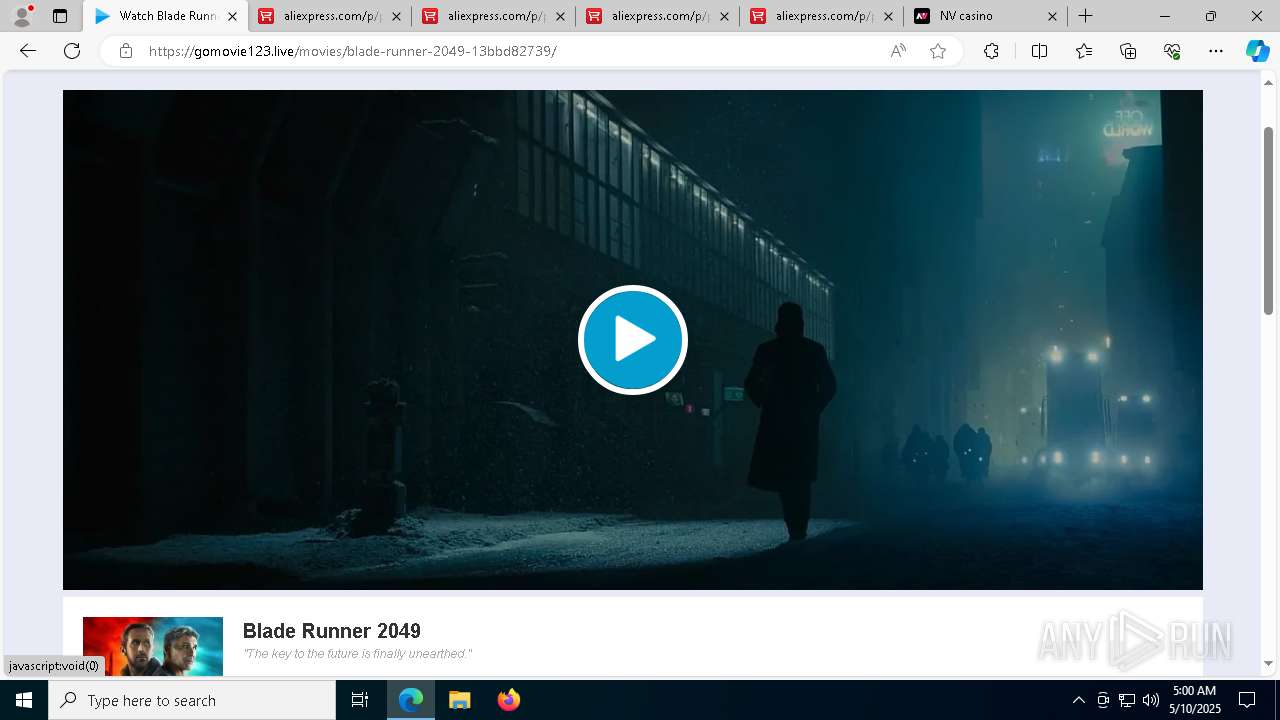1280x720 pixels.
Task: Click the scrollbar up arrow
Action: pos(1269,82)
